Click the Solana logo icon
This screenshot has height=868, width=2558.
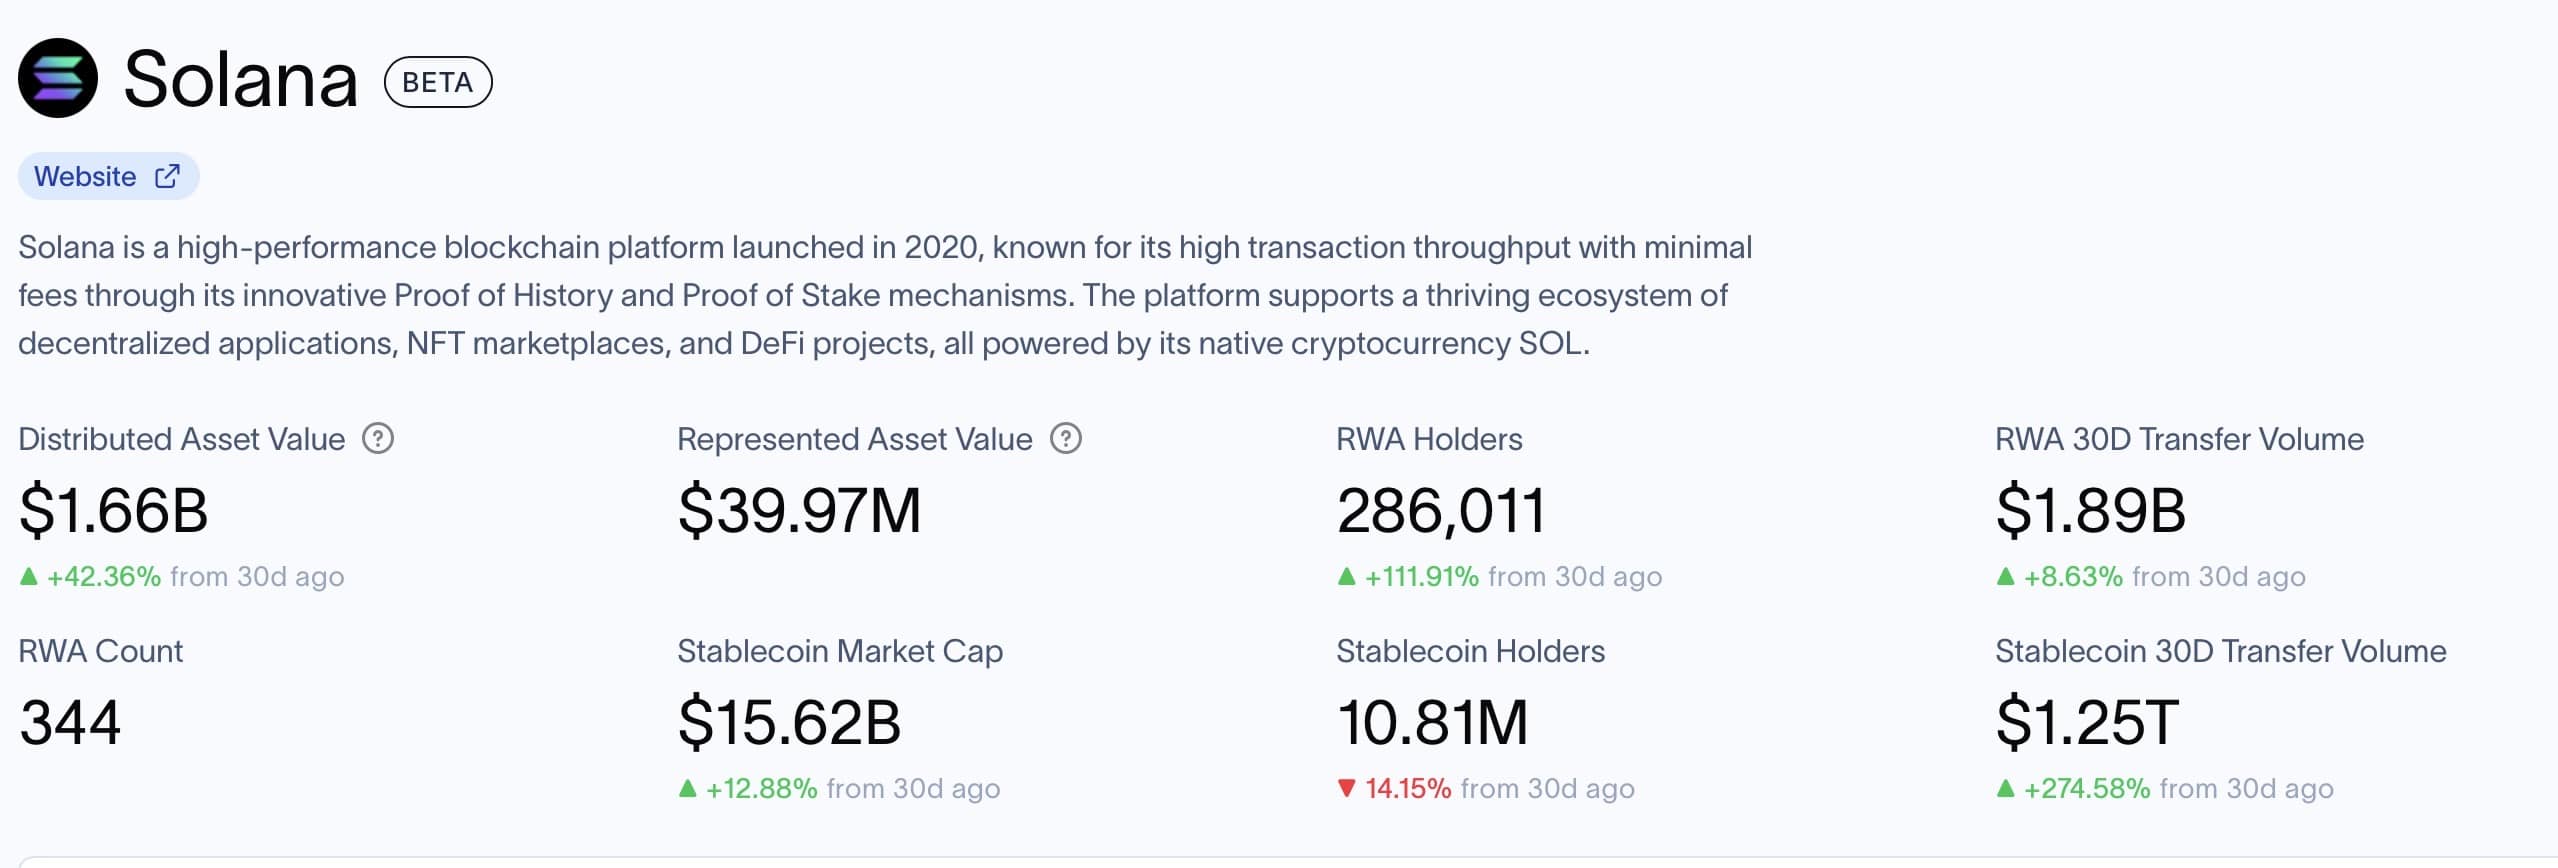(58, 79)
